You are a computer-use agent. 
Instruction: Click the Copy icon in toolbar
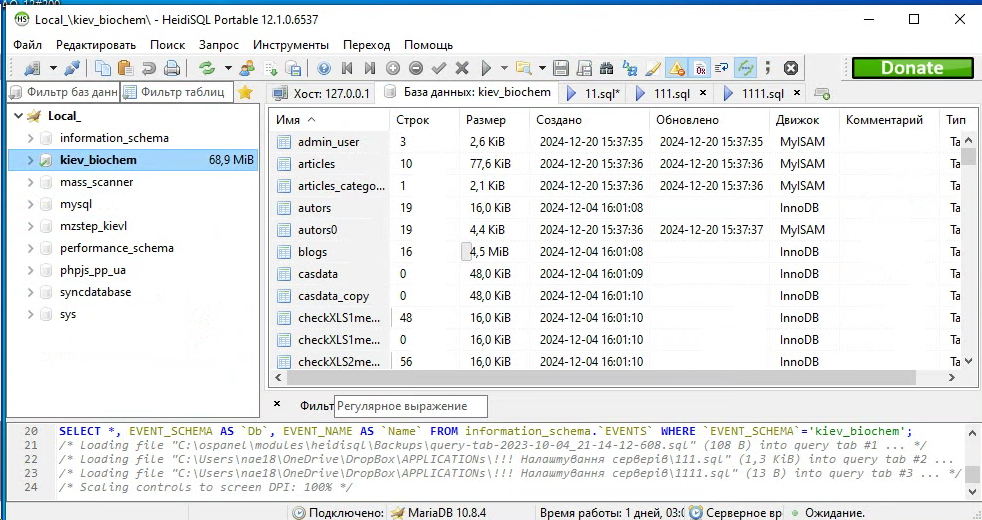tap(103, 68)
